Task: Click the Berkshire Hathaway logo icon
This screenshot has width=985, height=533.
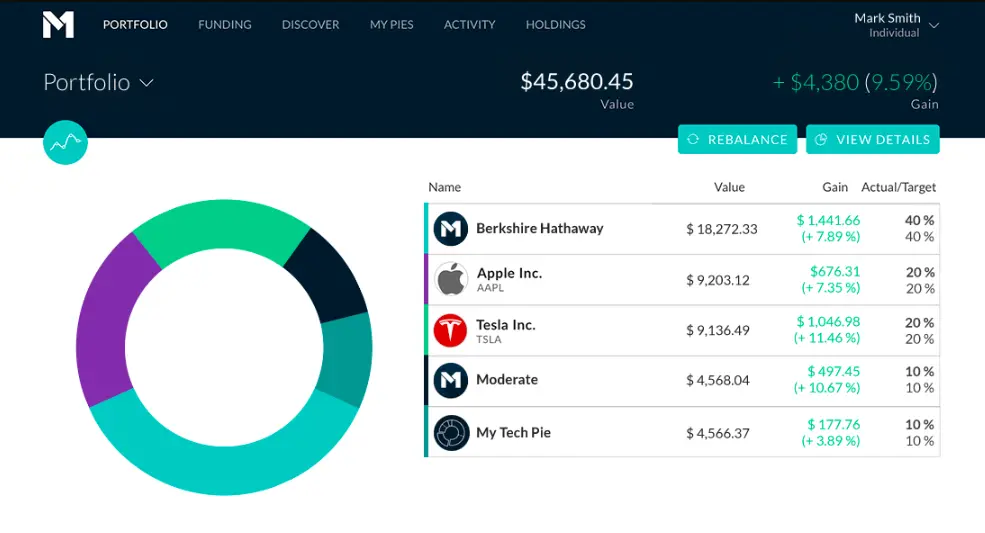Action: click(450, 229)
